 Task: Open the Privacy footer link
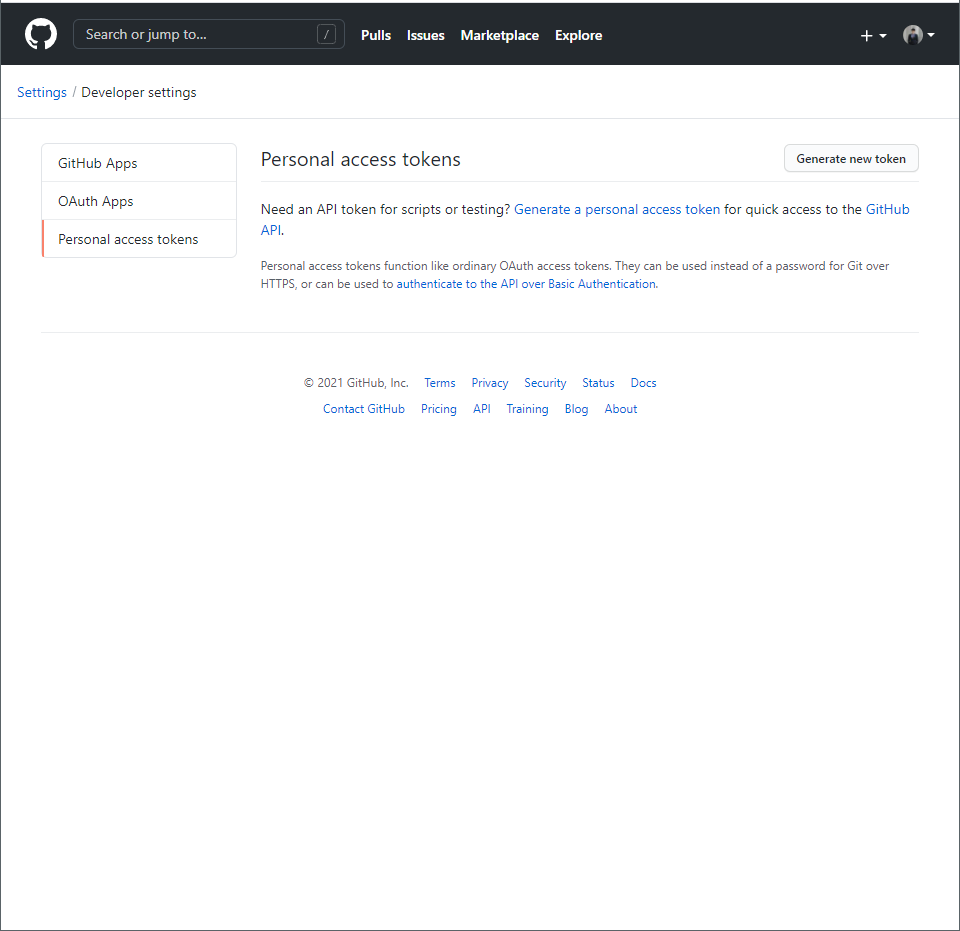tap(490, 383)
